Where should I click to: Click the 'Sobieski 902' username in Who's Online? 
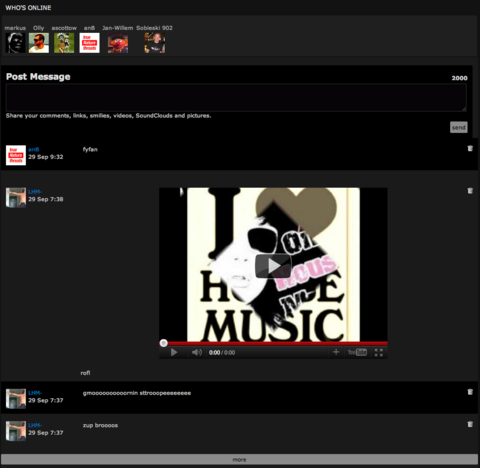154,28
